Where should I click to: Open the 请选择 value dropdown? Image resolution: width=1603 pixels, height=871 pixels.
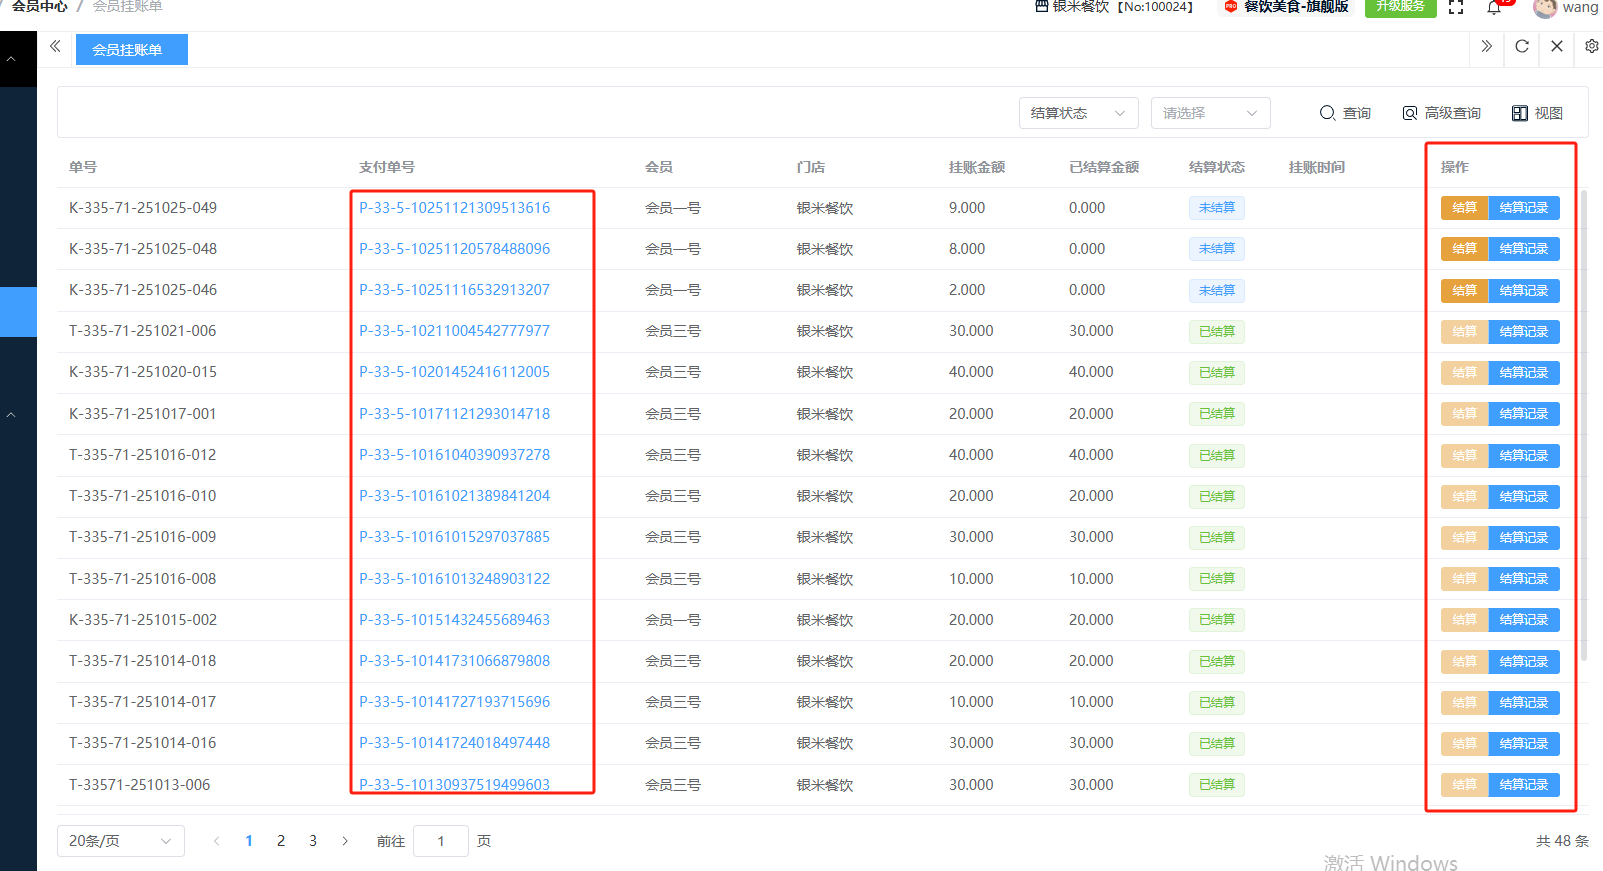point(1210,113)
